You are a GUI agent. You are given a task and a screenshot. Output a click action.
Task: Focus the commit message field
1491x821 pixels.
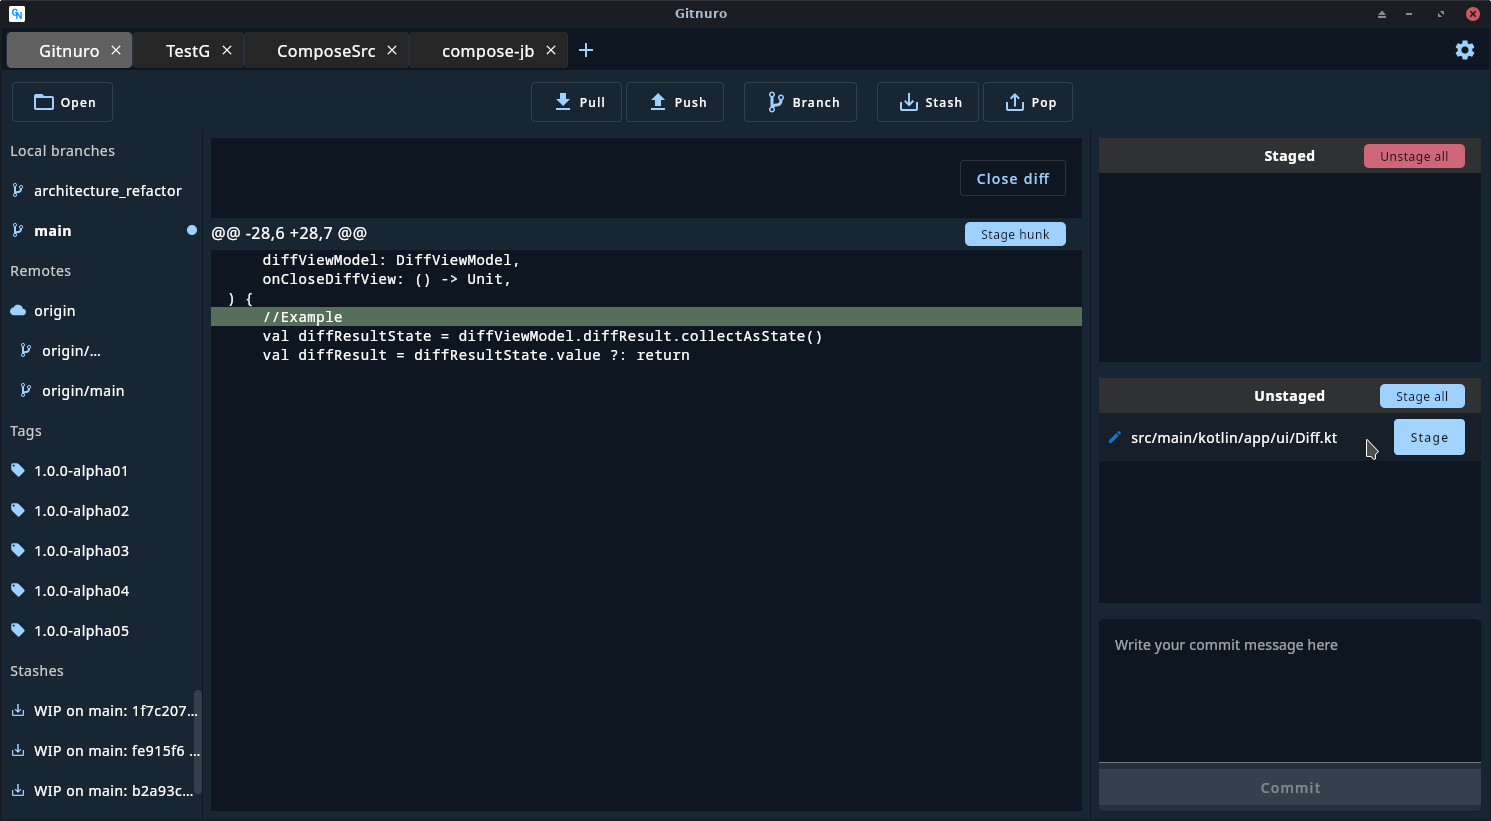(1290, 690)
